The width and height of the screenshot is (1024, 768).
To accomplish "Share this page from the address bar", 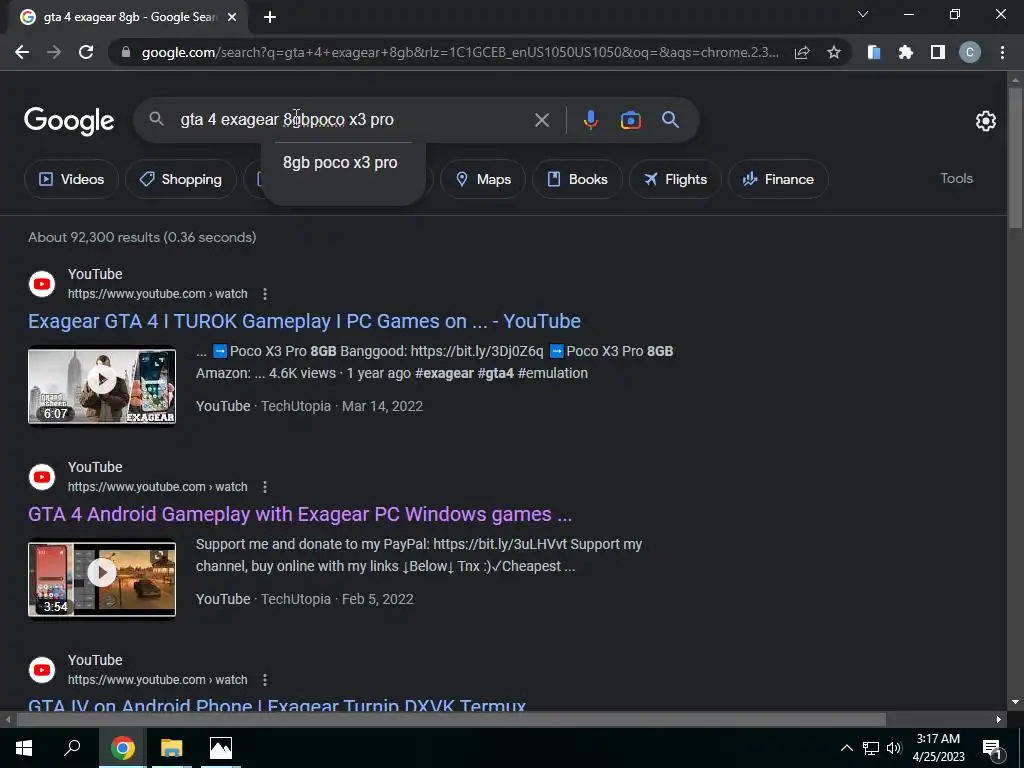I will pyautogui.click(x=802, y=52).
